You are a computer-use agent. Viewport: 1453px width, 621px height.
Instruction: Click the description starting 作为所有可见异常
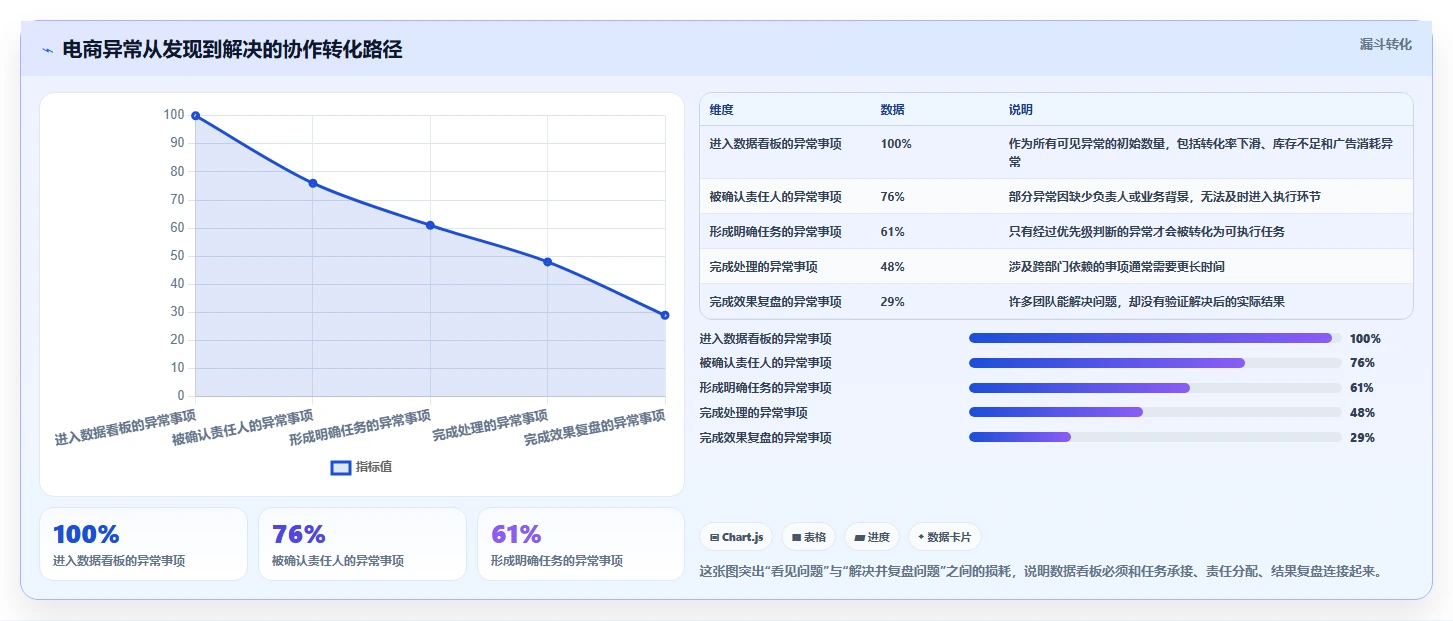(1201, 153)
